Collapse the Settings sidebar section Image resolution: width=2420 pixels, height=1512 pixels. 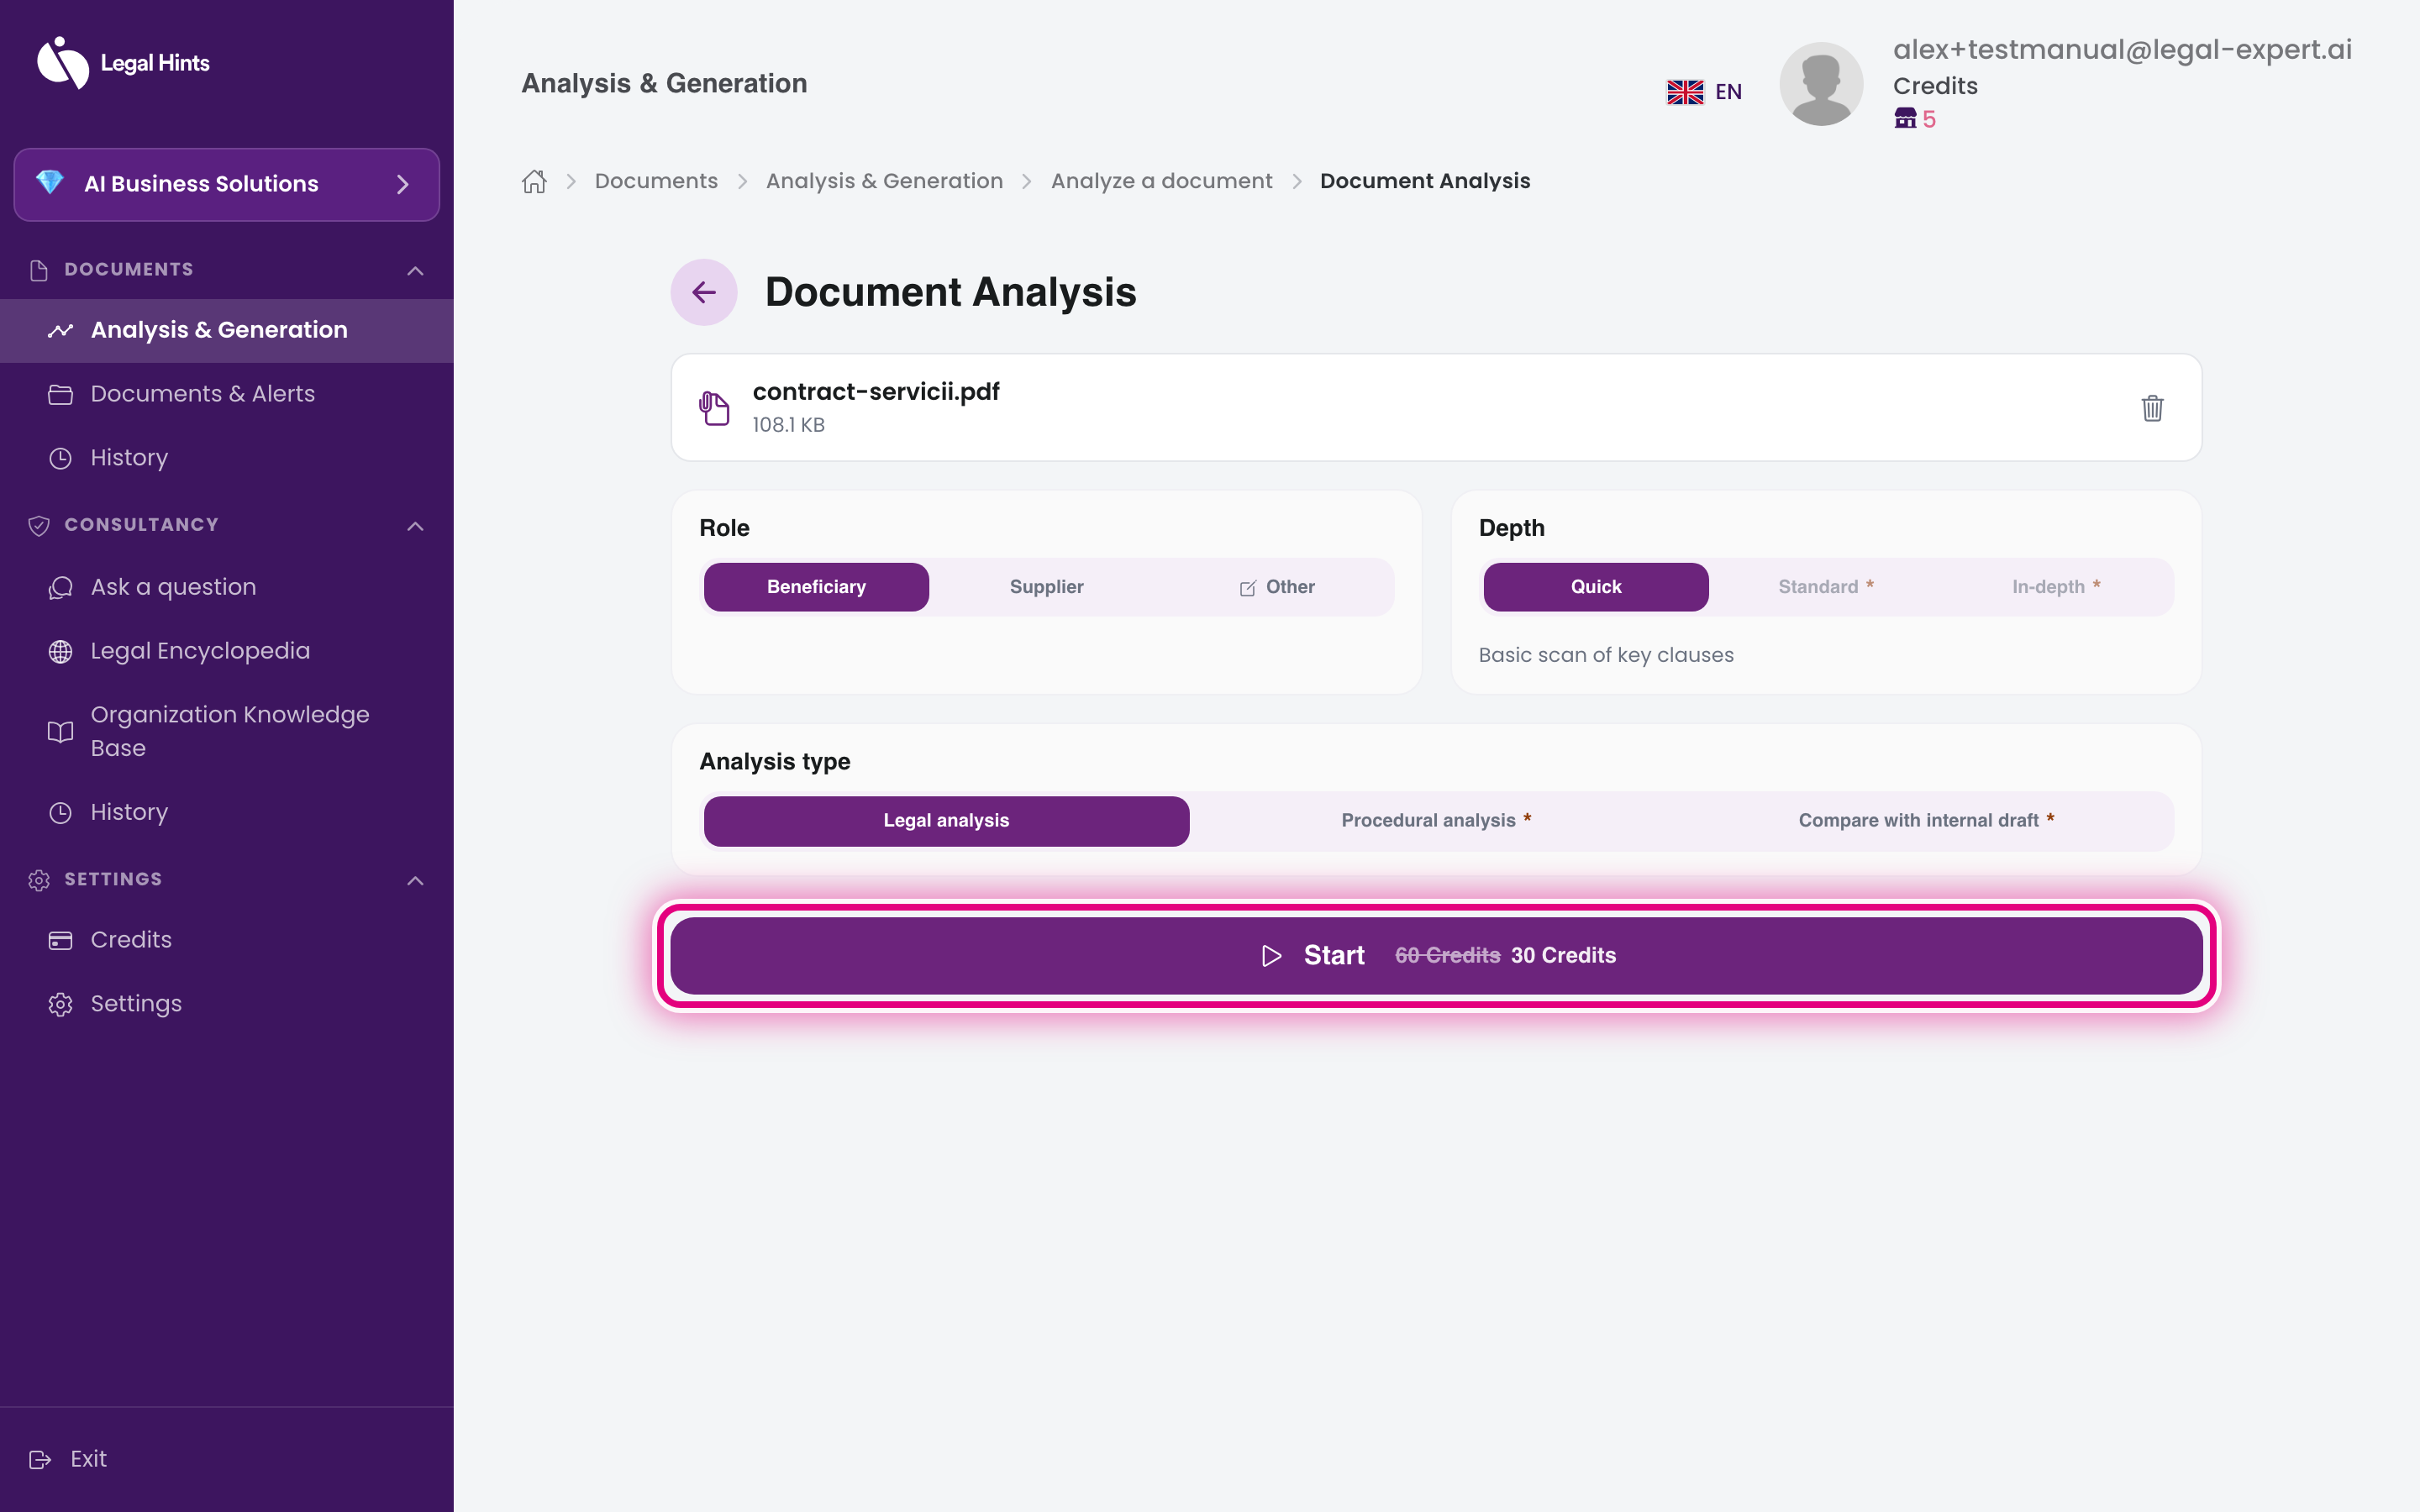(x=416, y=881)
